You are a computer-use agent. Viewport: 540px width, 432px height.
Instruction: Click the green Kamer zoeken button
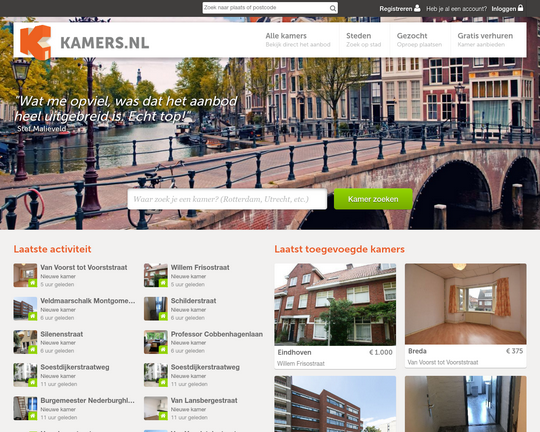pos(373,199)
